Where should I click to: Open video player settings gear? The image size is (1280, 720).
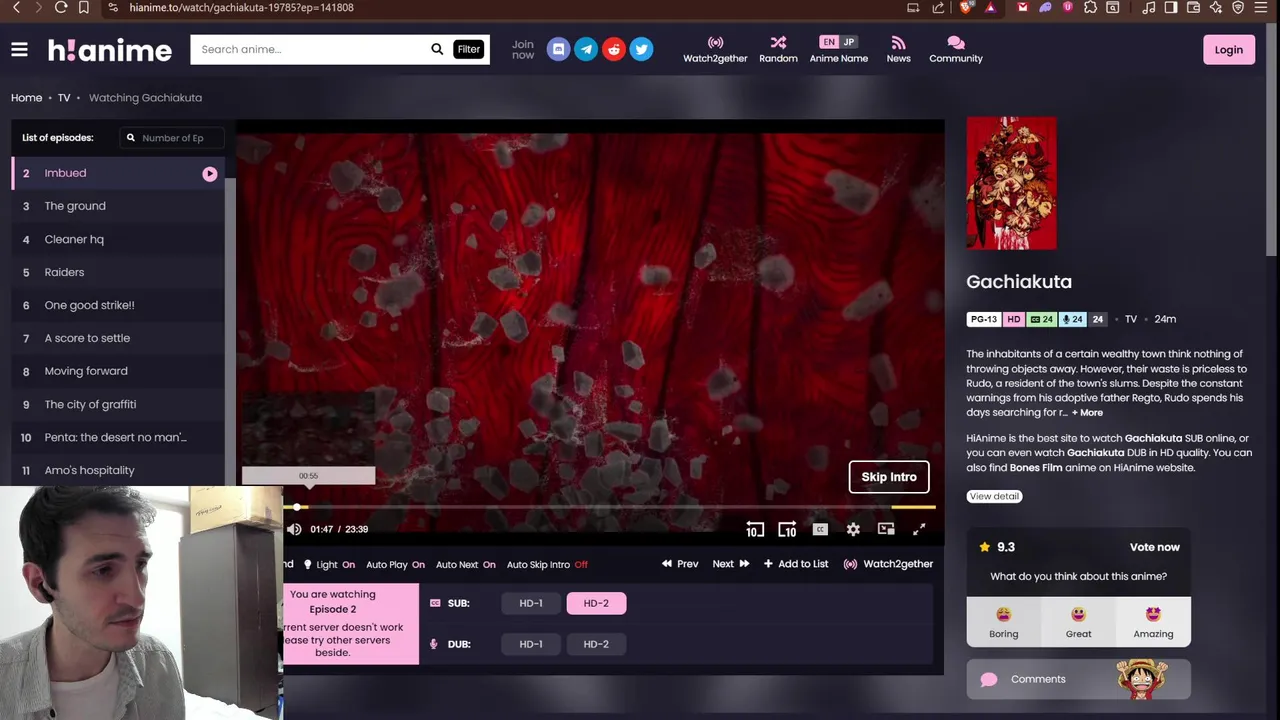click(x=853, y=529)
